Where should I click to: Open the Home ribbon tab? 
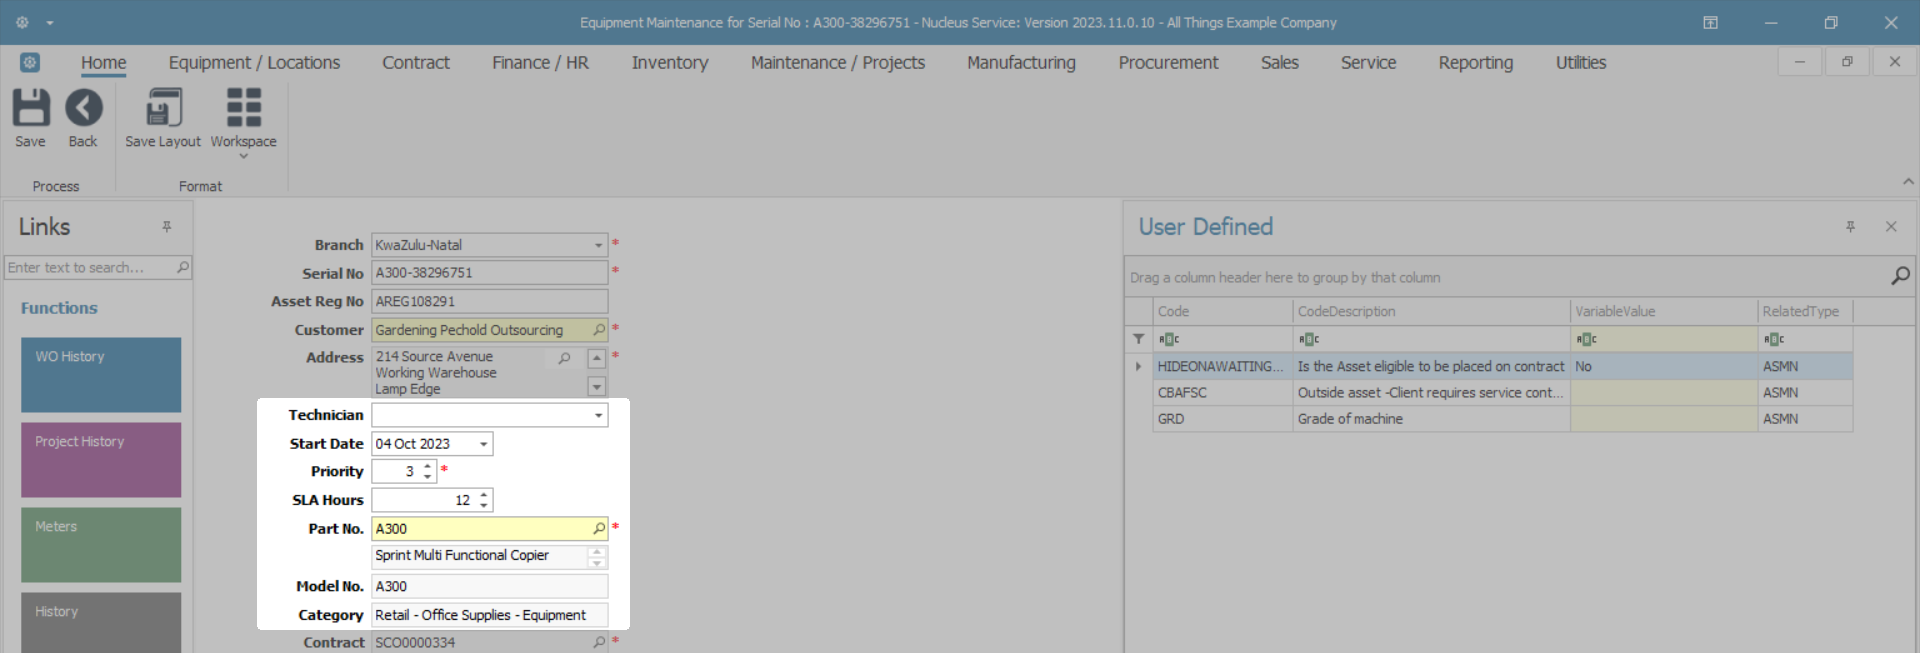click(104, 62)
